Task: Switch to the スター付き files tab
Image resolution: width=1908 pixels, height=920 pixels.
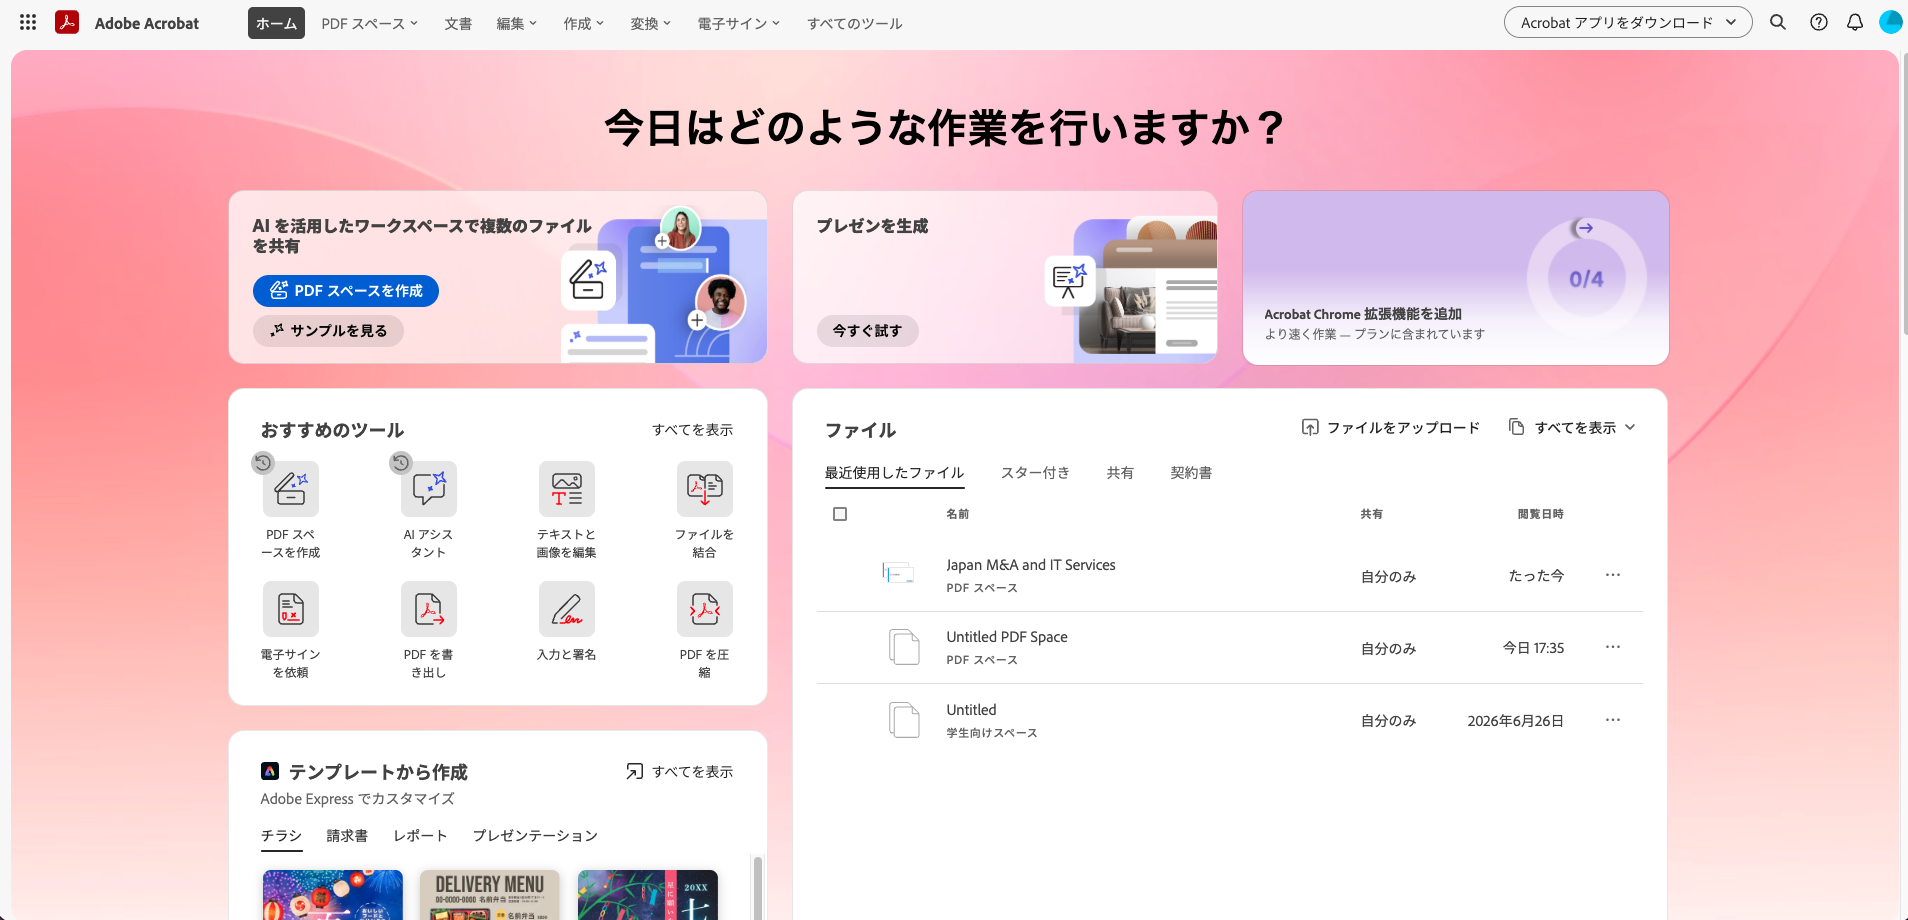Action: (x=1035, y=473)
